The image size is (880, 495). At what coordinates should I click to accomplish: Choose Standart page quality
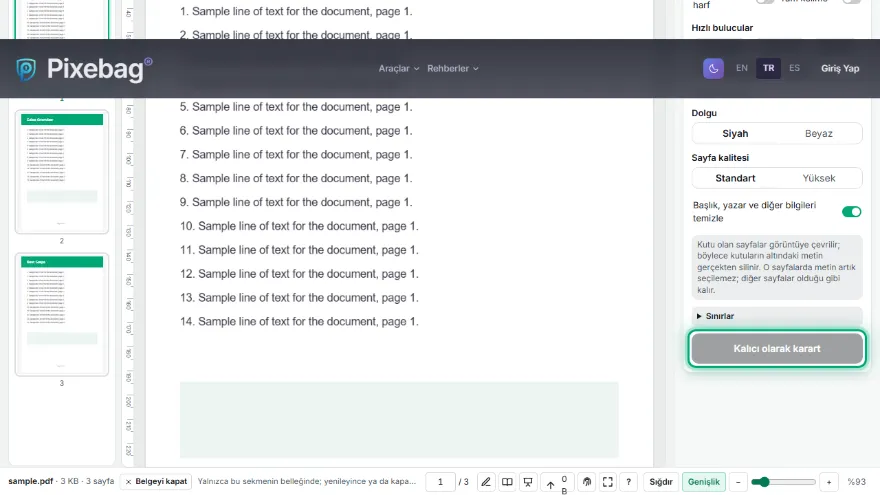pyautogui.click(x=735, y=178)
